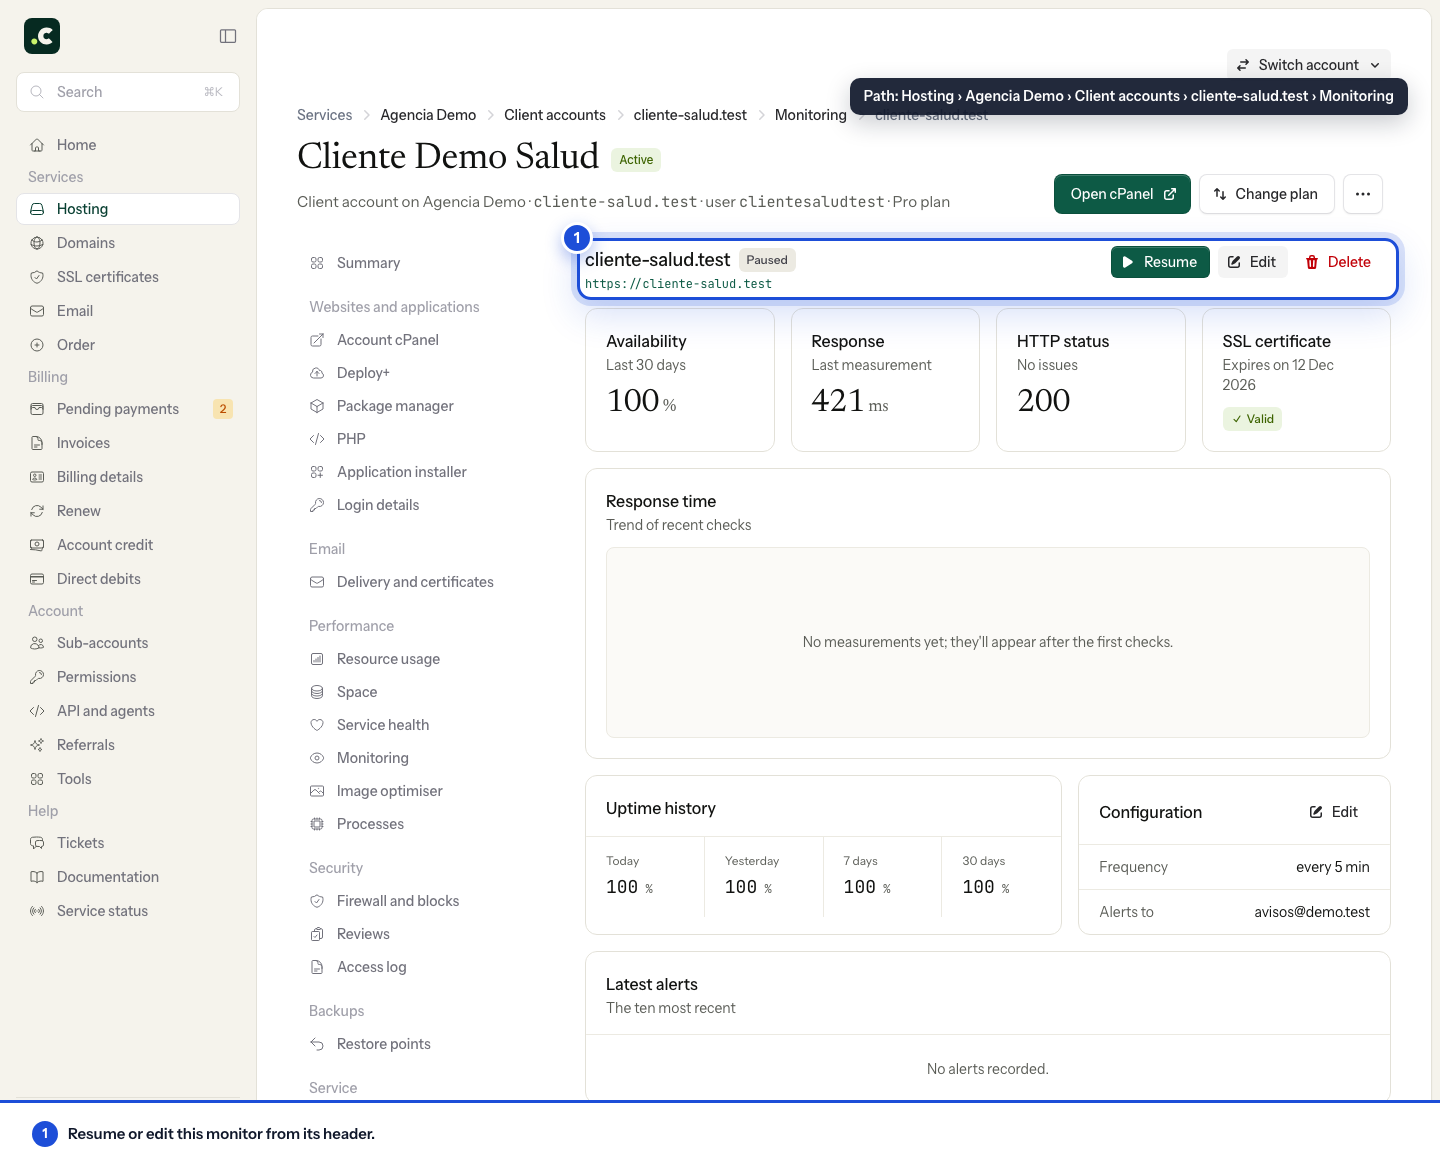The width and height of the screenshot is (1440, 1164).
Task: Click the Deploy+ icon in the account menu
Action: pyautogui.click(x=317, y=373)
